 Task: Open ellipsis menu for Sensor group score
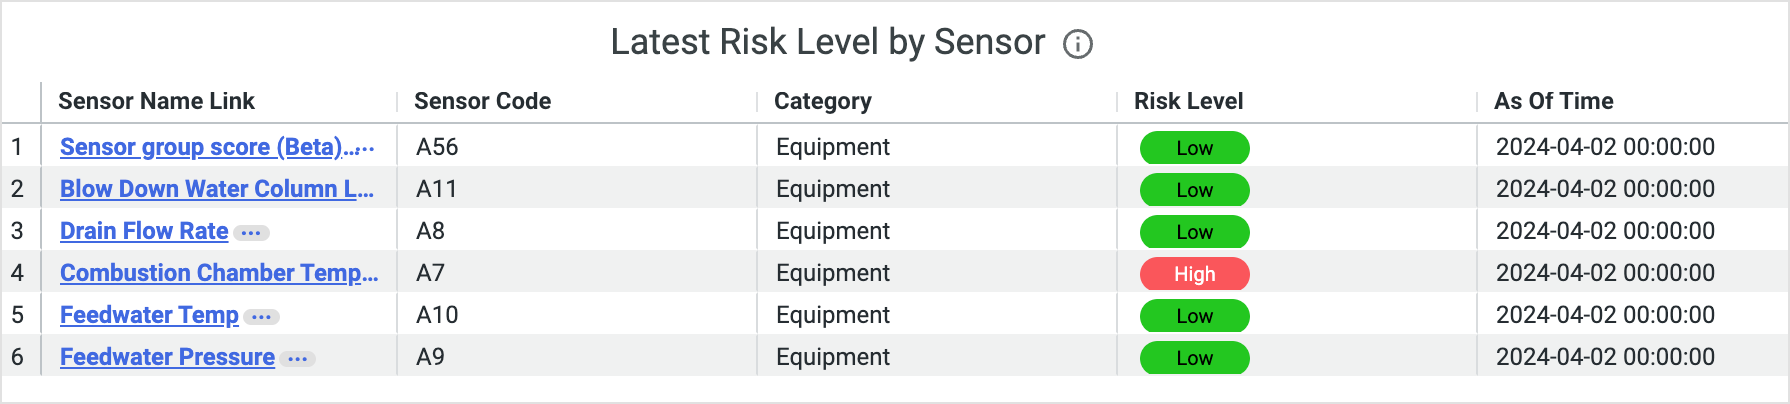365,148
